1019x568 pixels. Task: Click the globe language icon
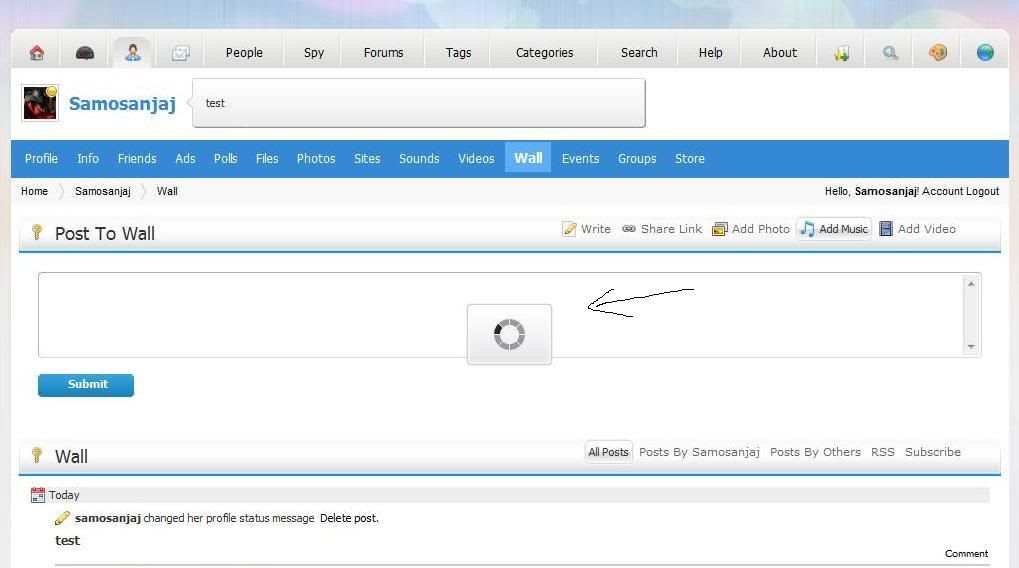(x=985, y=53)
